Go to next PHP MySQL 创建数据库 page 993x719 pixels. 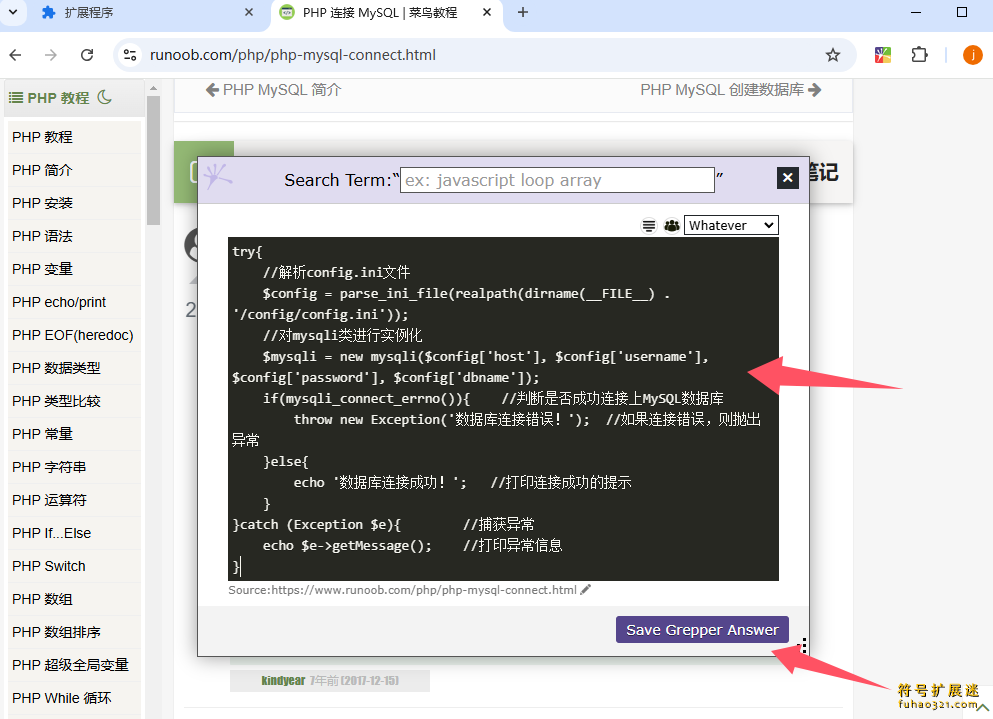[x=731, y=90]
